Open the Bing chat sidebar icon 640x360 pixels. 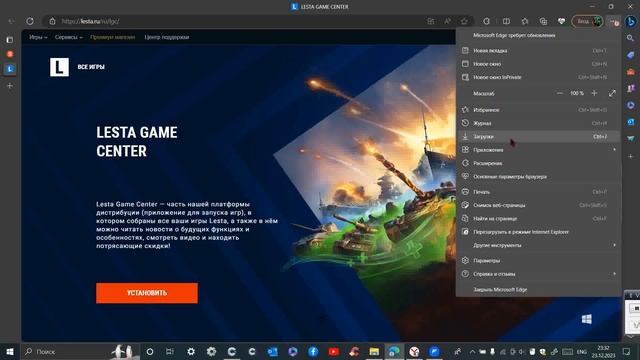(631, 21)
